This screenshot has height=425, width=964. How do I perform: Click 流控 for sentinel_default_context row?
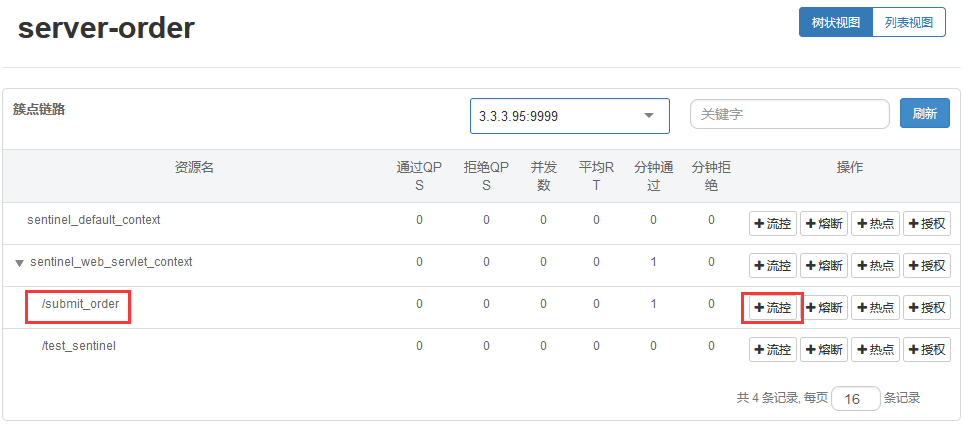click(x=772, y=224)
